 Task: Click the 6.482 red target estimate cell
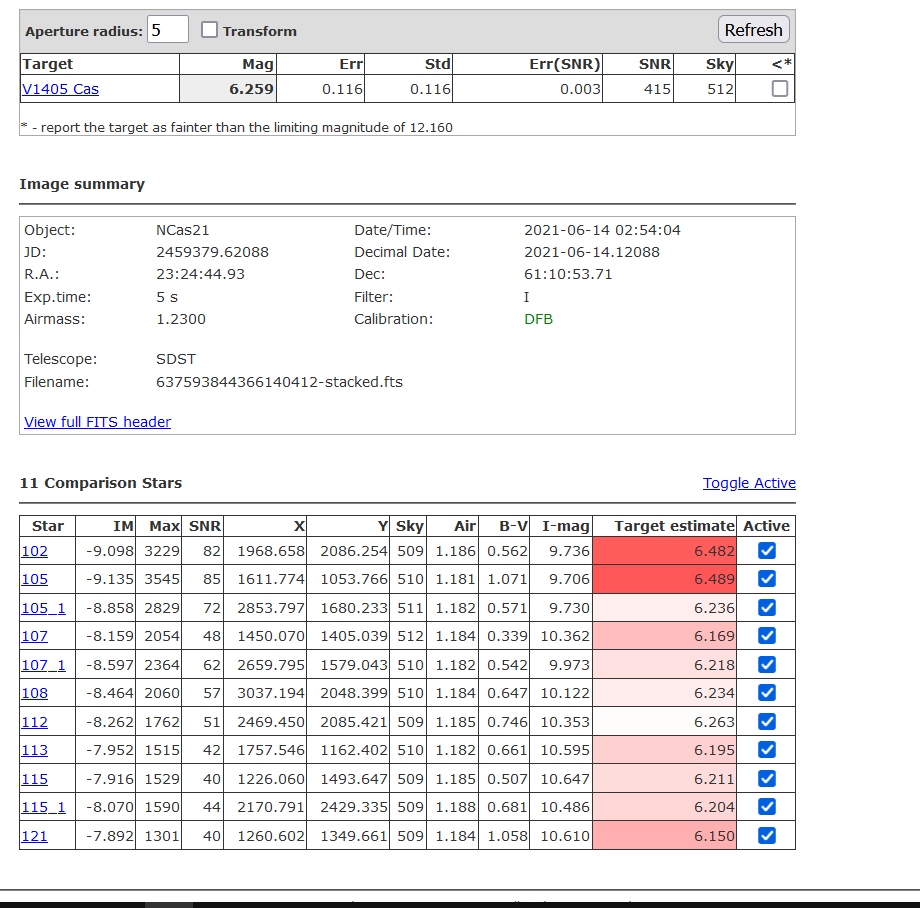click(x=664, y=551)
